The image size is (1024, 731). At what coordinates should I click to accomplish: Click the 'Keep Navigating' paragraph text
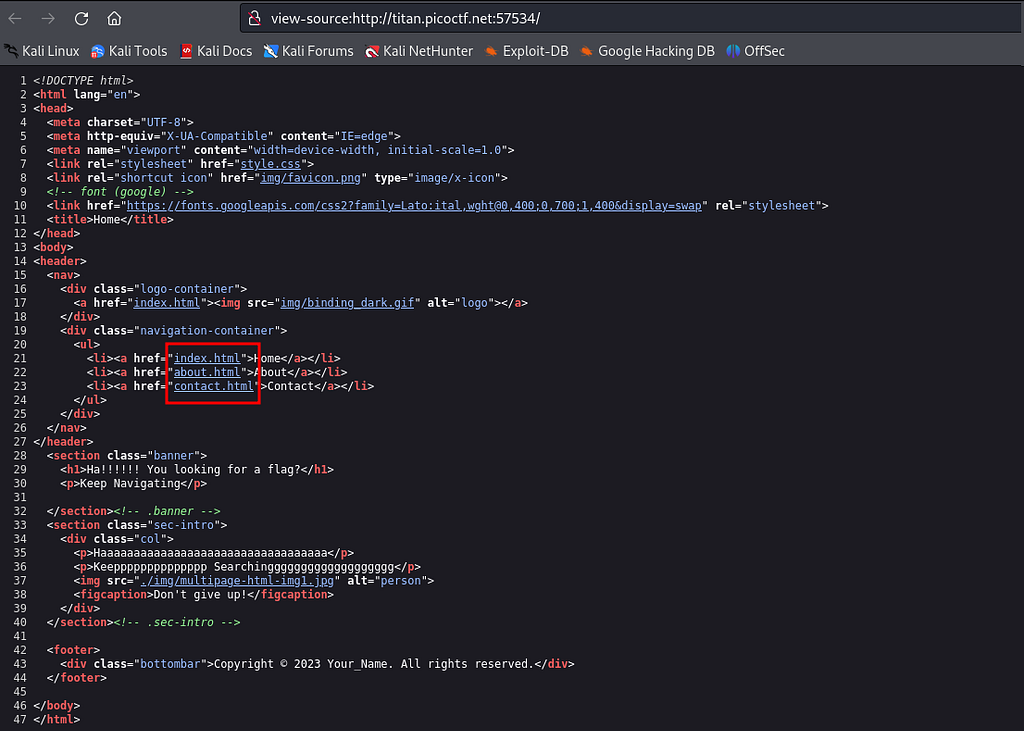coord(130,483)
